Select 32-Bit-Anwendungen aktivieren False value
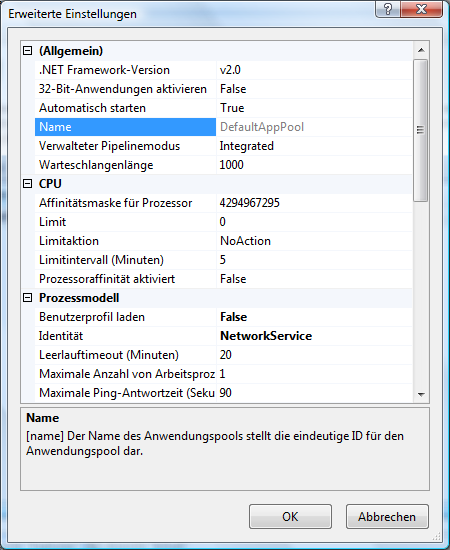The height and width of the screenshot is (550, 450). pyautogui.click(x=314, y=89)
